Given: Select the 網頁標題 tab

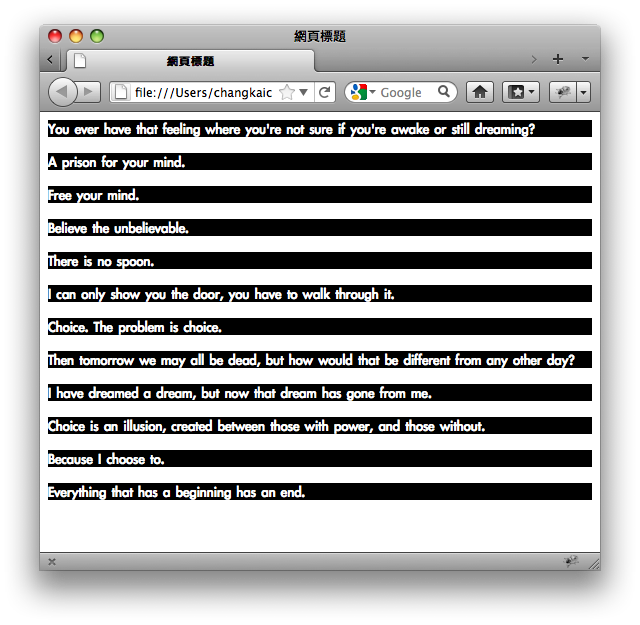Looking at the screenshot, I should [x=190, y=61].
